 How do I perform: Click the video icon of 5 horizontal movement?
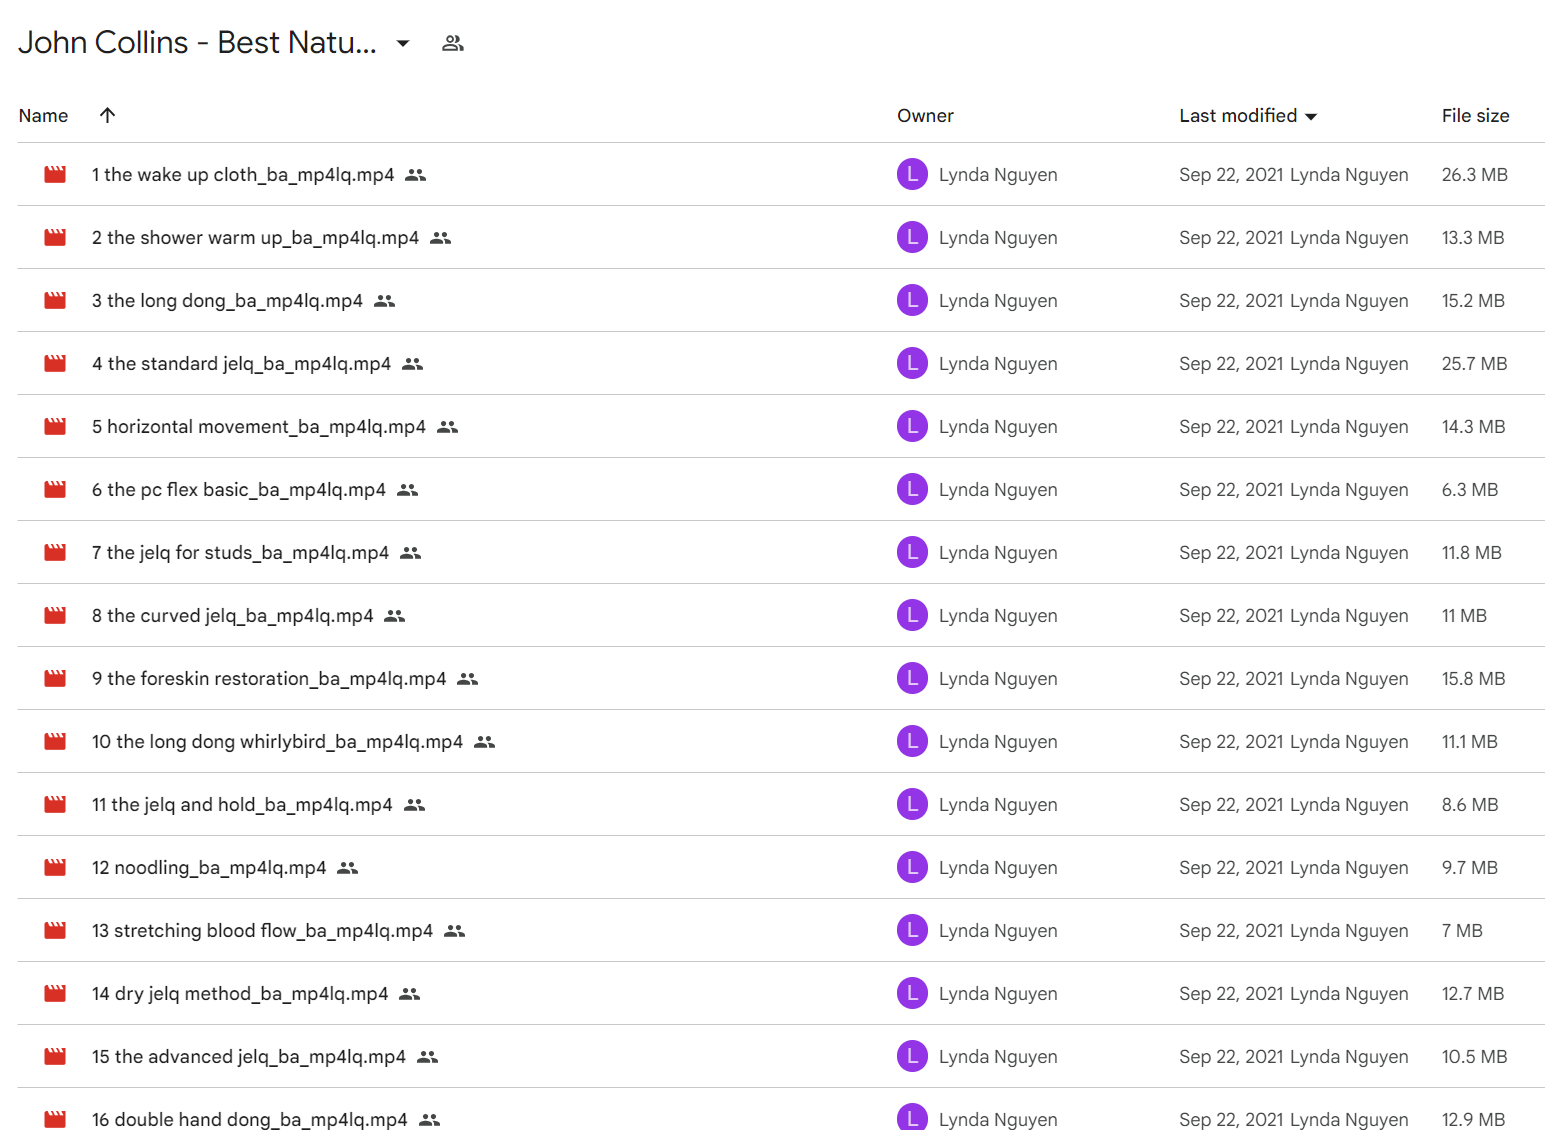pos(55,427)
